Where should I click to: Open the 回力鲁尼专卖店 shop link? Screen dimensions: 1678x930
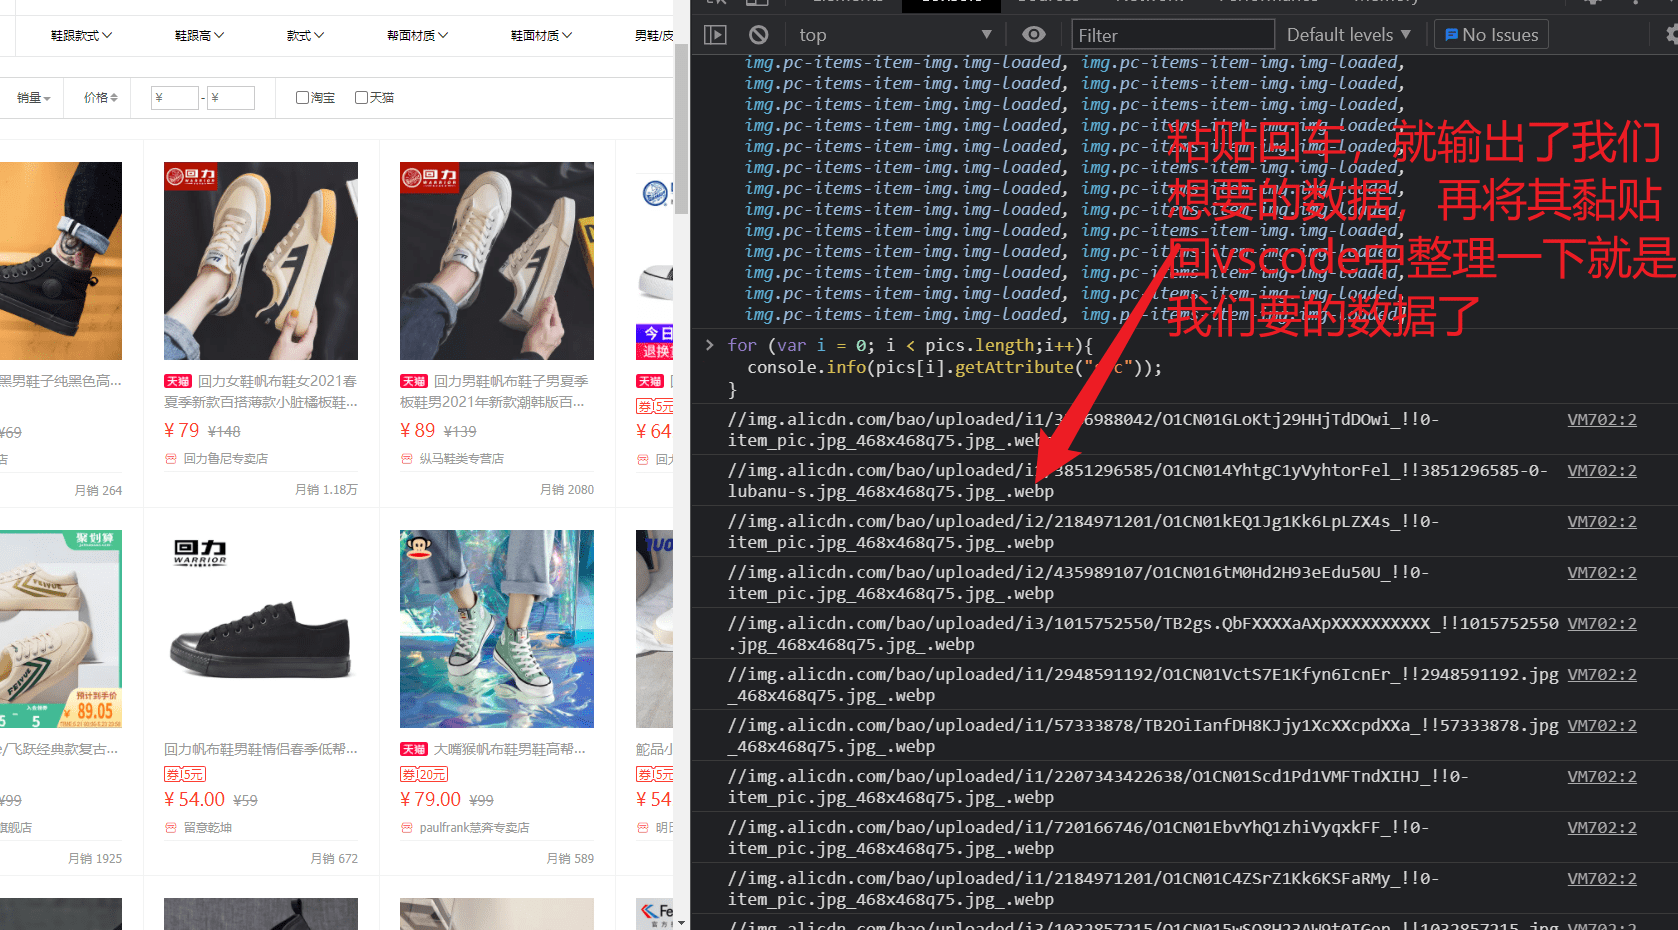coord(225,459)
